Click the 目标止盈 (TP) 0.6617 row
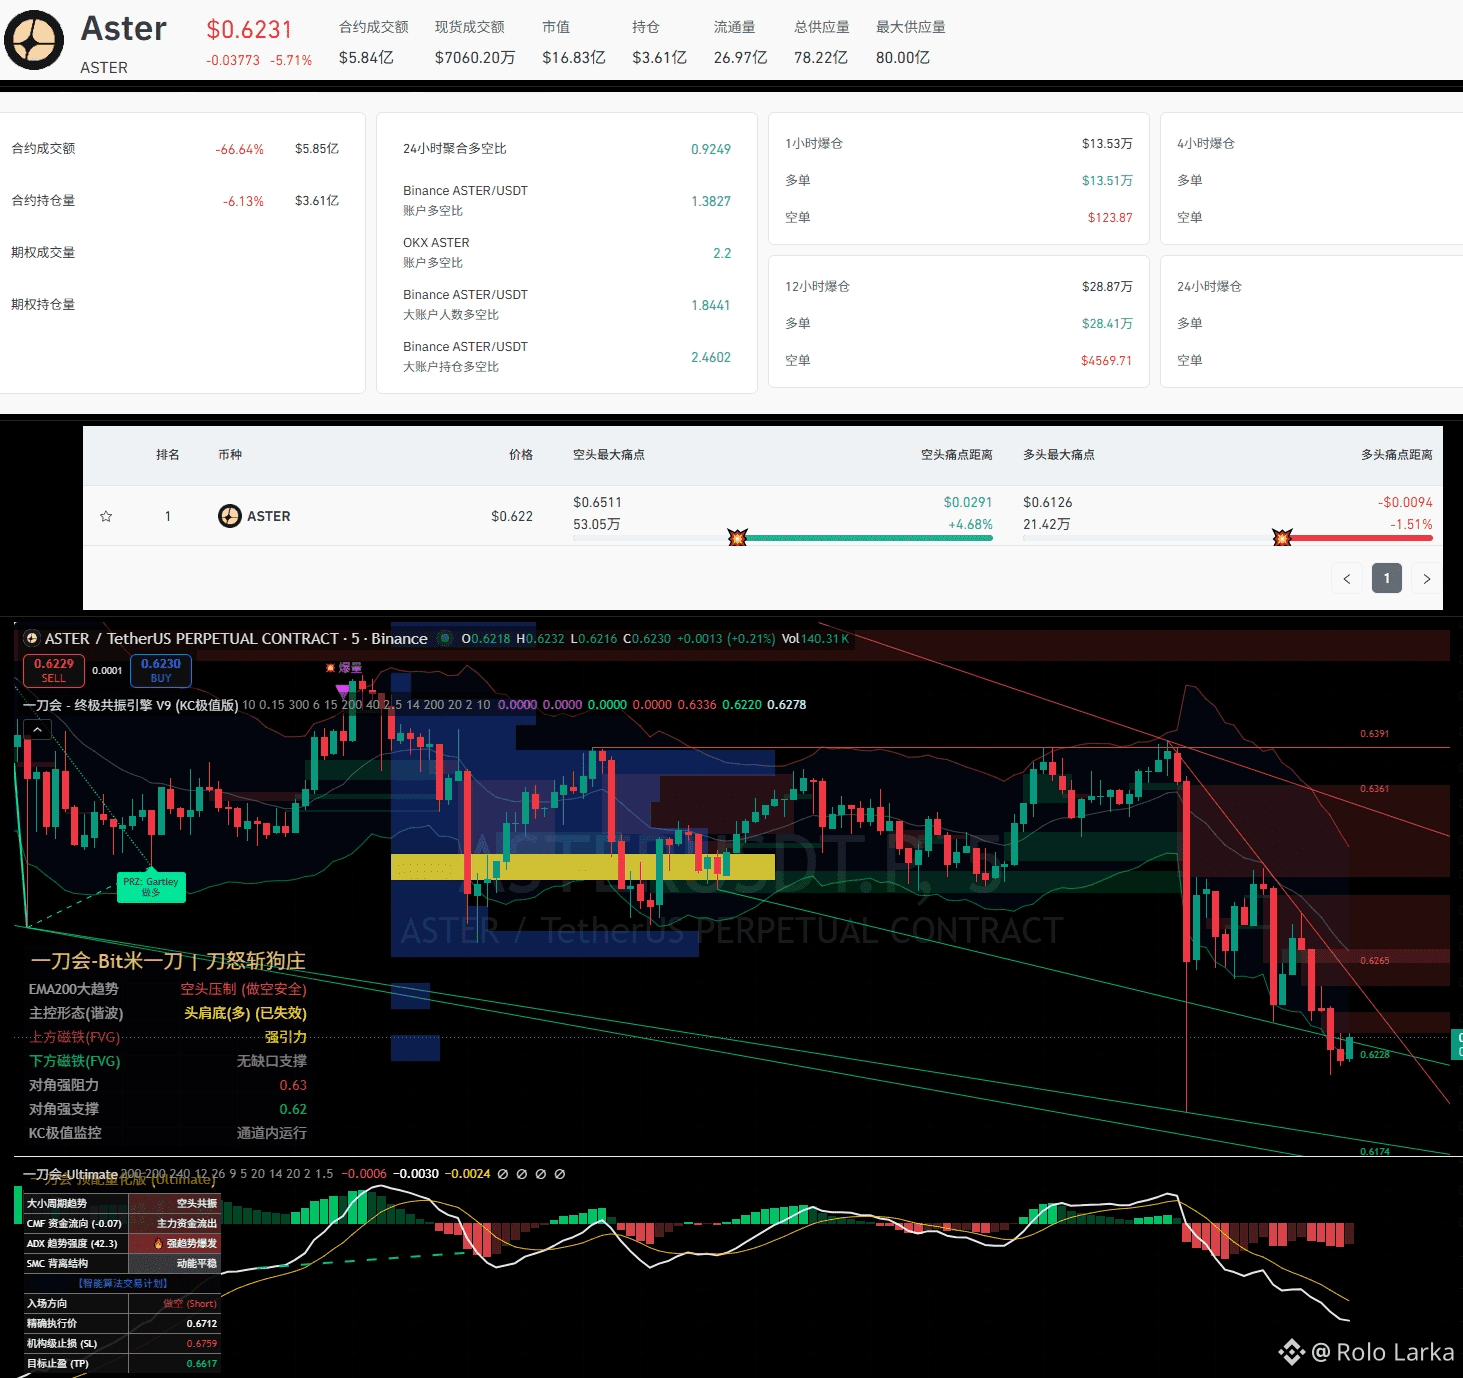The height and width of the screenshot is (1378, 1463). pyautogui.click(x=122, y=1364)
